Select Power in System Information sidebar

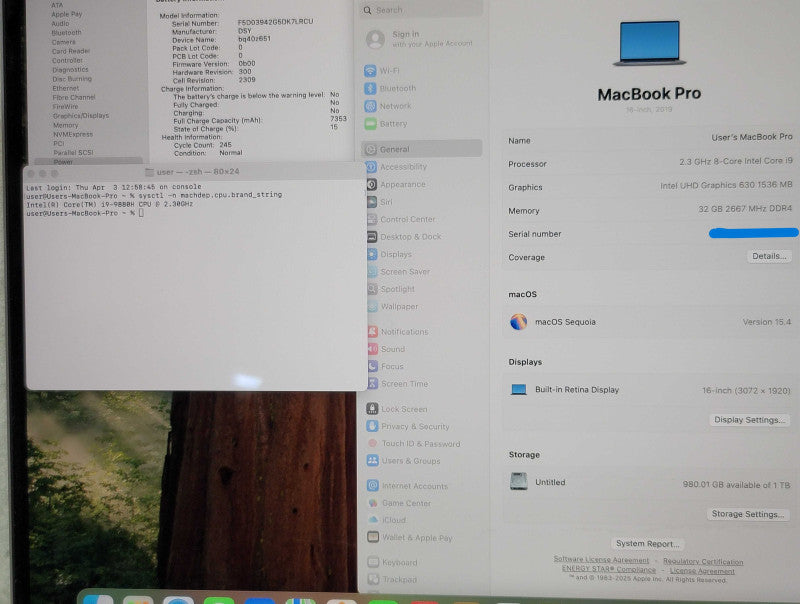(x=63, y=162)
